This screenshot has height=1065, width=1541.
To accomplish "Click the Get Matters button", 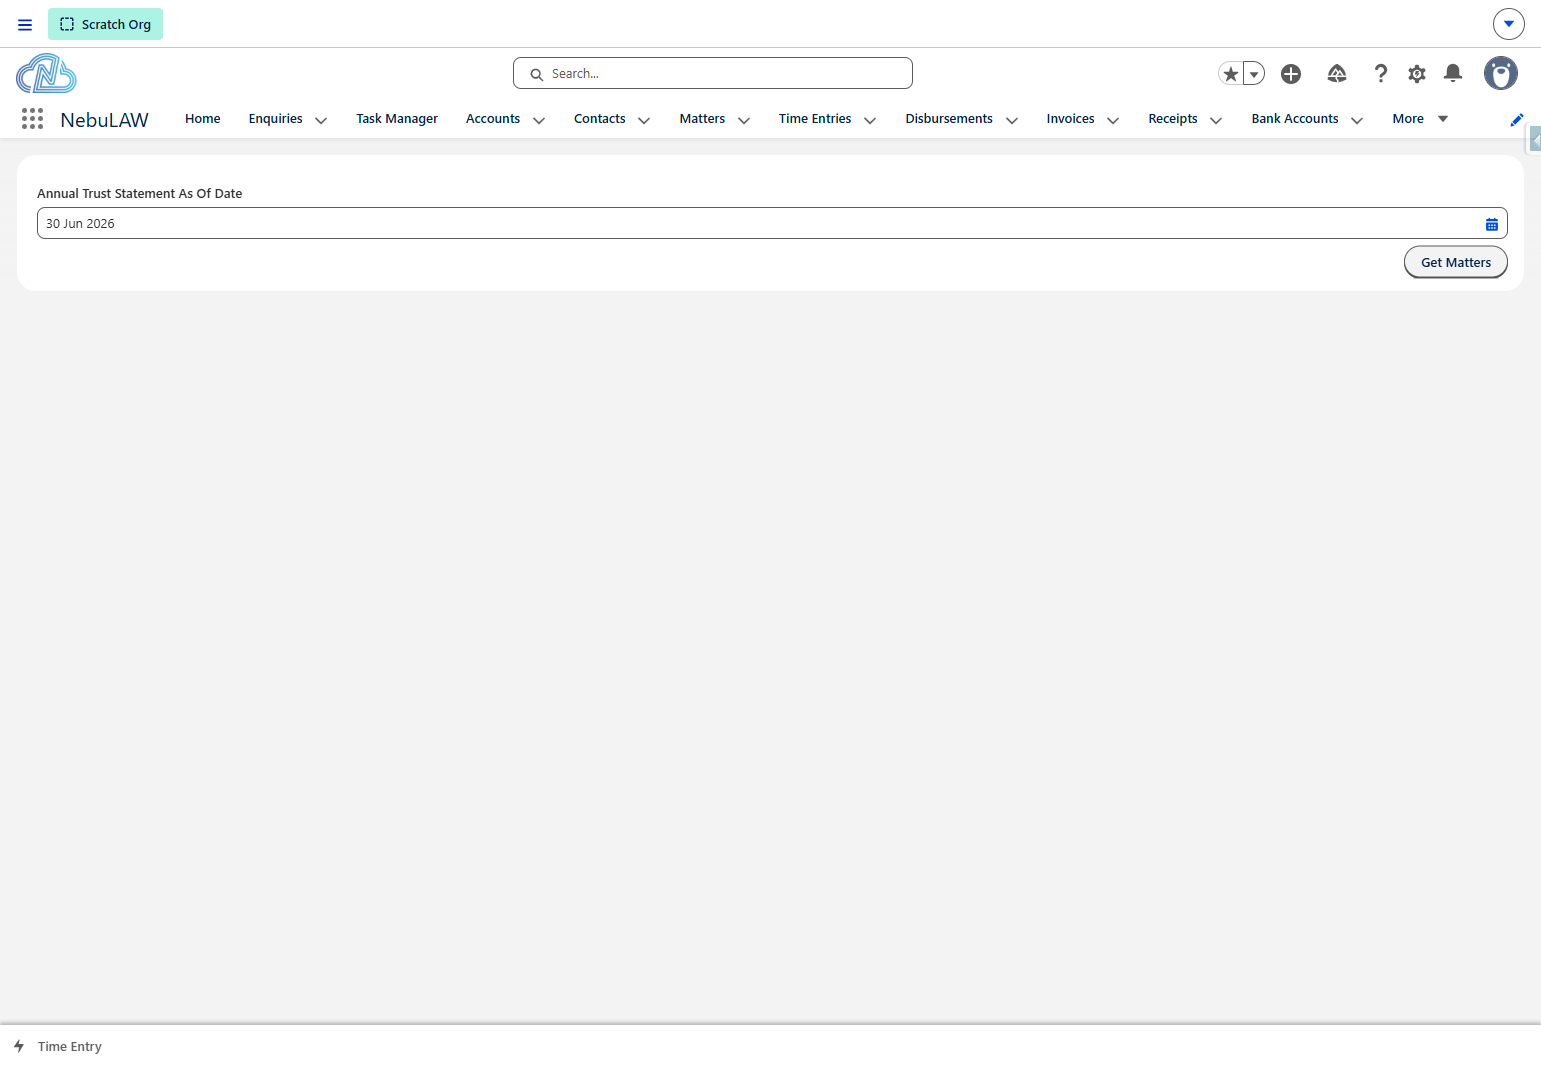I will (x=1456, y=262).
